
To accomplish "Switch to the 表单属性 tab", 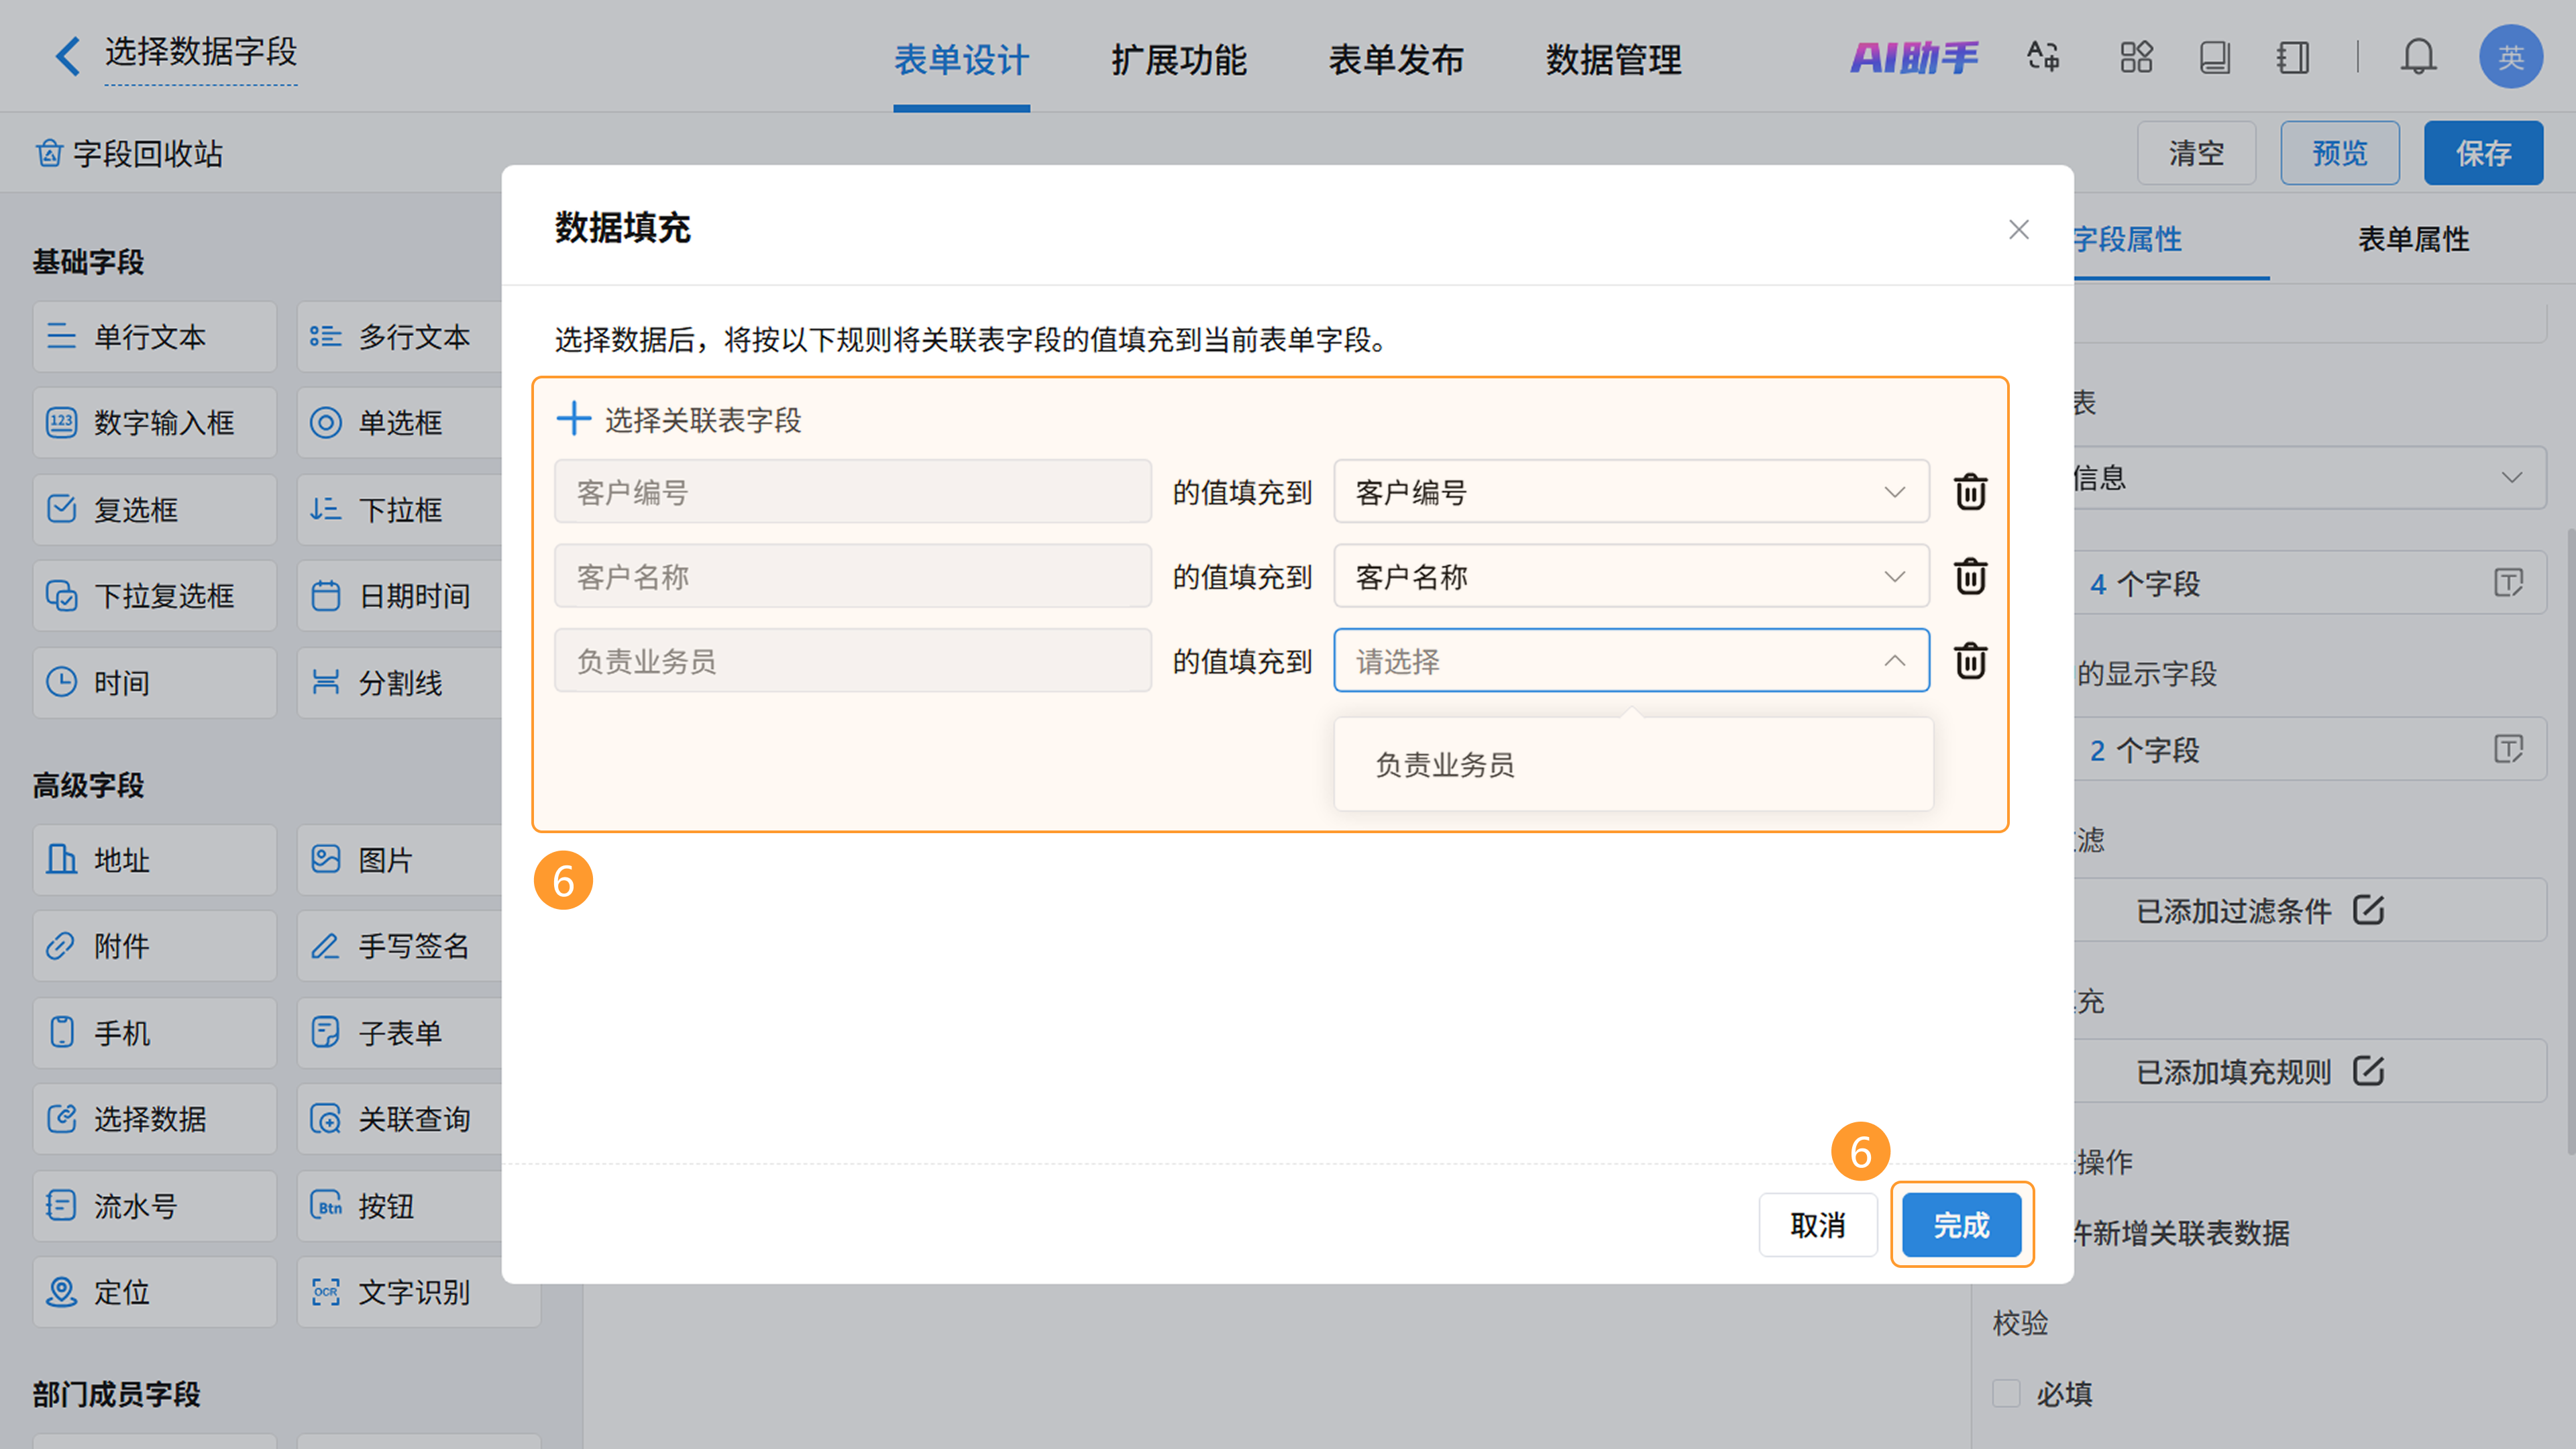I will tap(2413, 240).
